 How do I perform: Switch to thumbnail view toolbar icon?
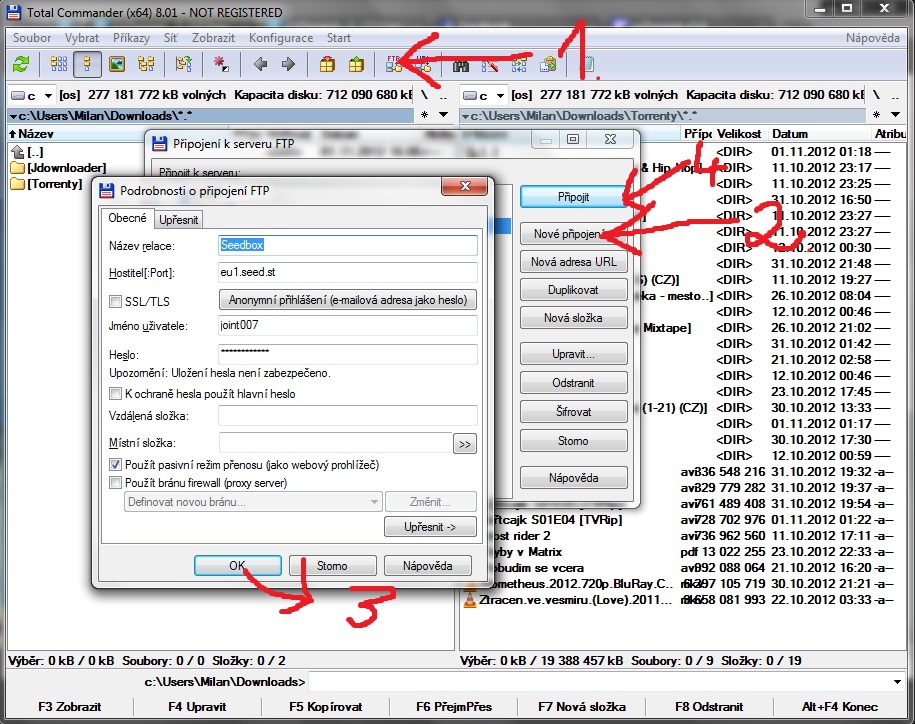click(x=117, y=65)
